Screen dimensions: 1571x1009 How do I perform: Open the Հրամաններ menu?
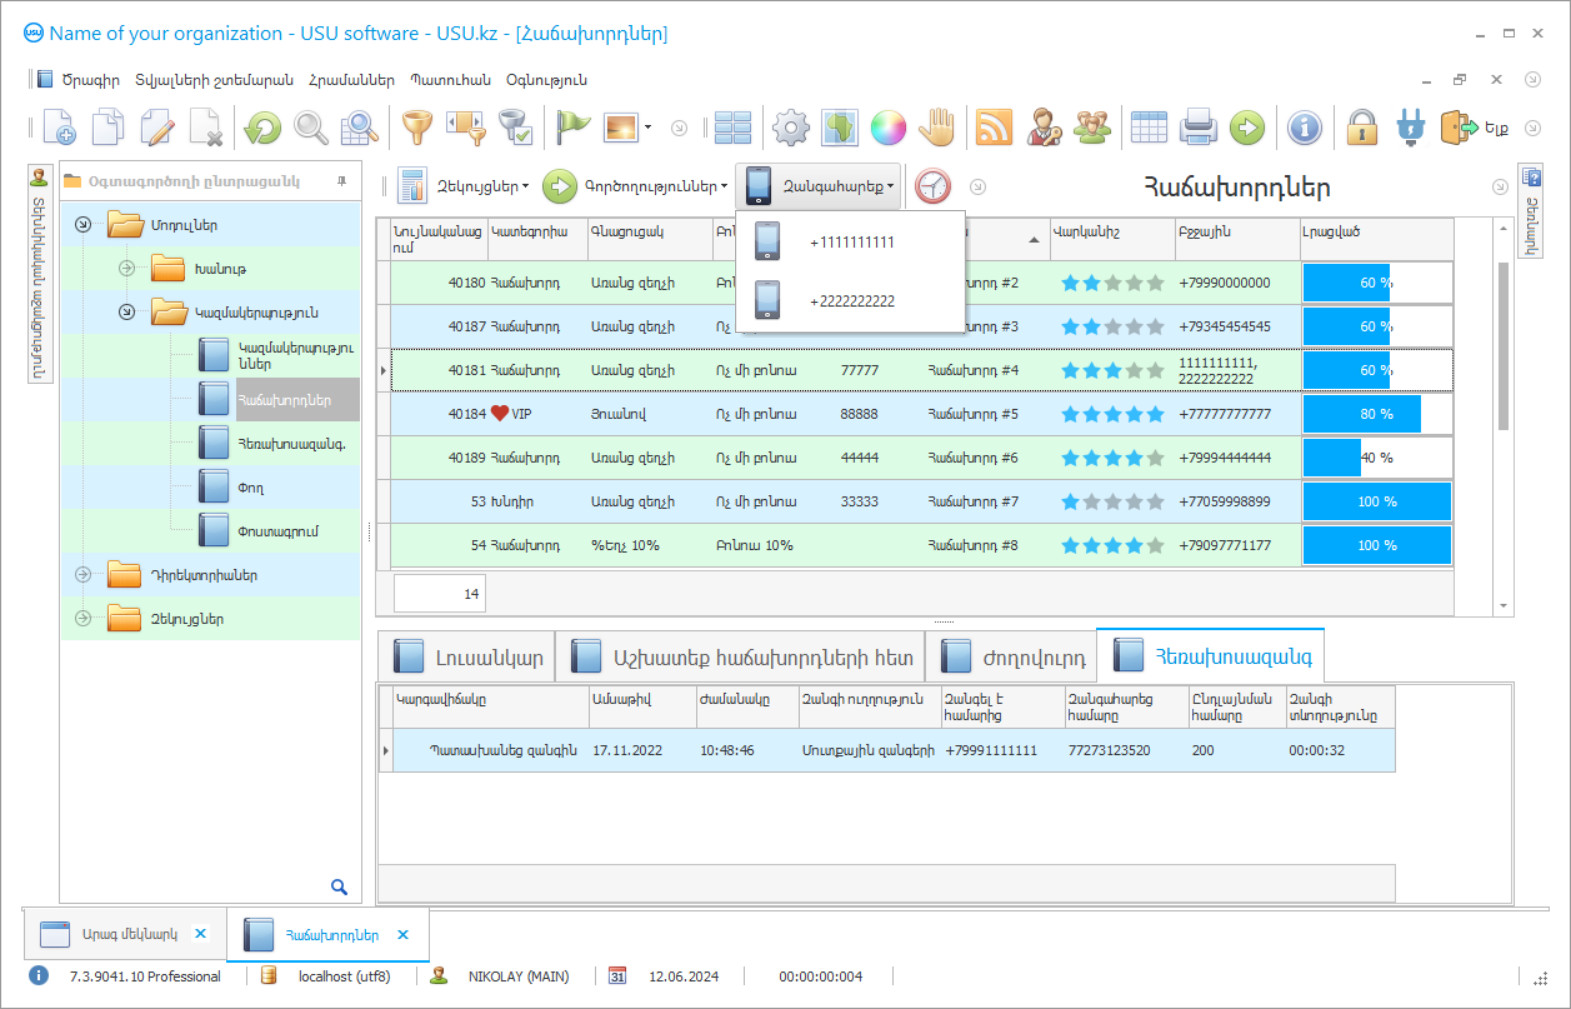tap(351, 80)
